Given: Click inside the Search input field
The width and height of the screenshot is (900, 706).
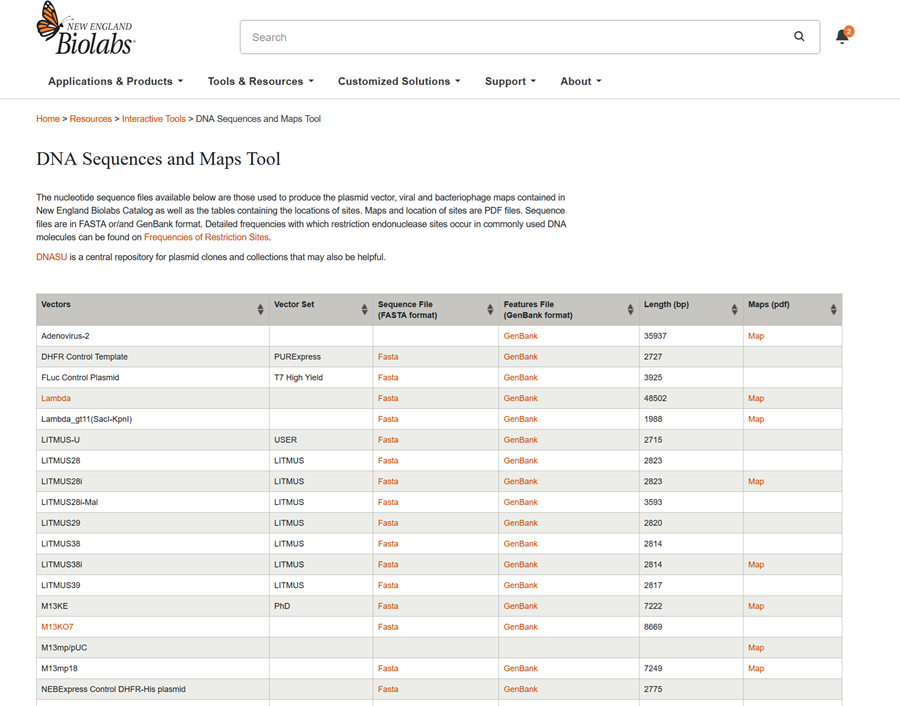Looking at the screenshot, I should point(510,37).
